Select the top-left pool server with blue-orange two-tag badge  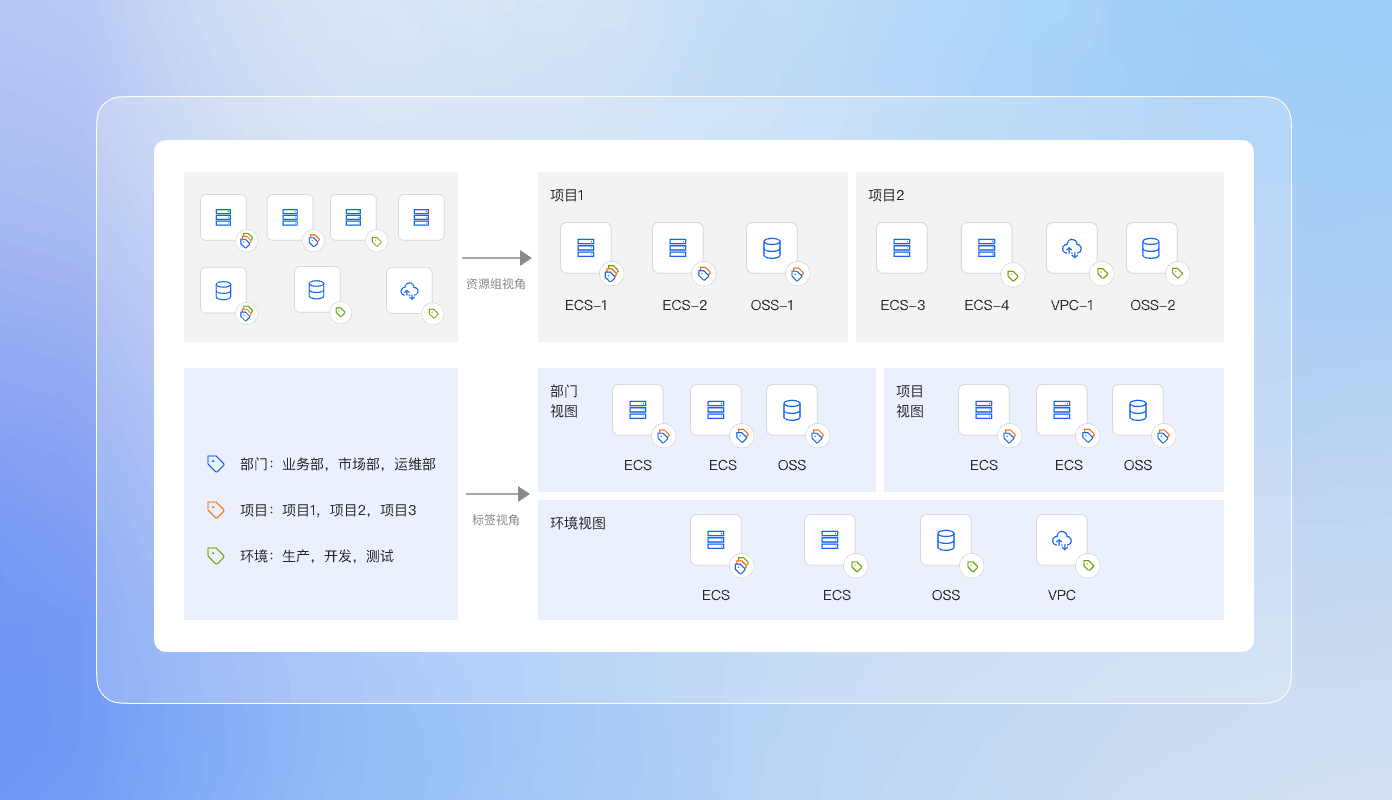(290, 217)
